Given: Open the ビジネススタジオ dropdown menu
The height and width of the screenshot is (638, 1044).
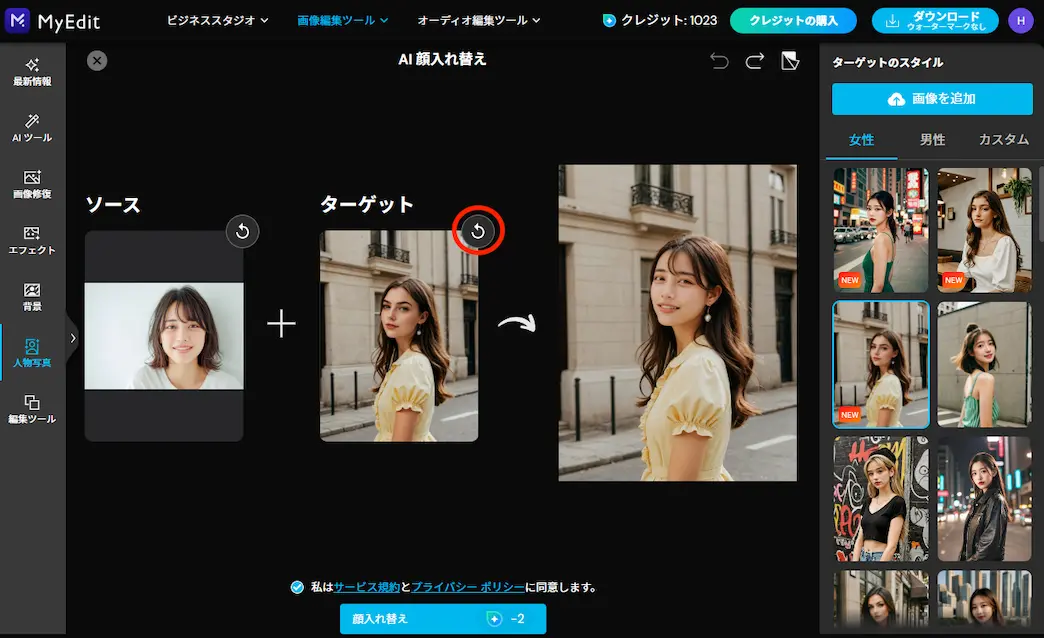Looking at the screenshot, I should 217,19.
